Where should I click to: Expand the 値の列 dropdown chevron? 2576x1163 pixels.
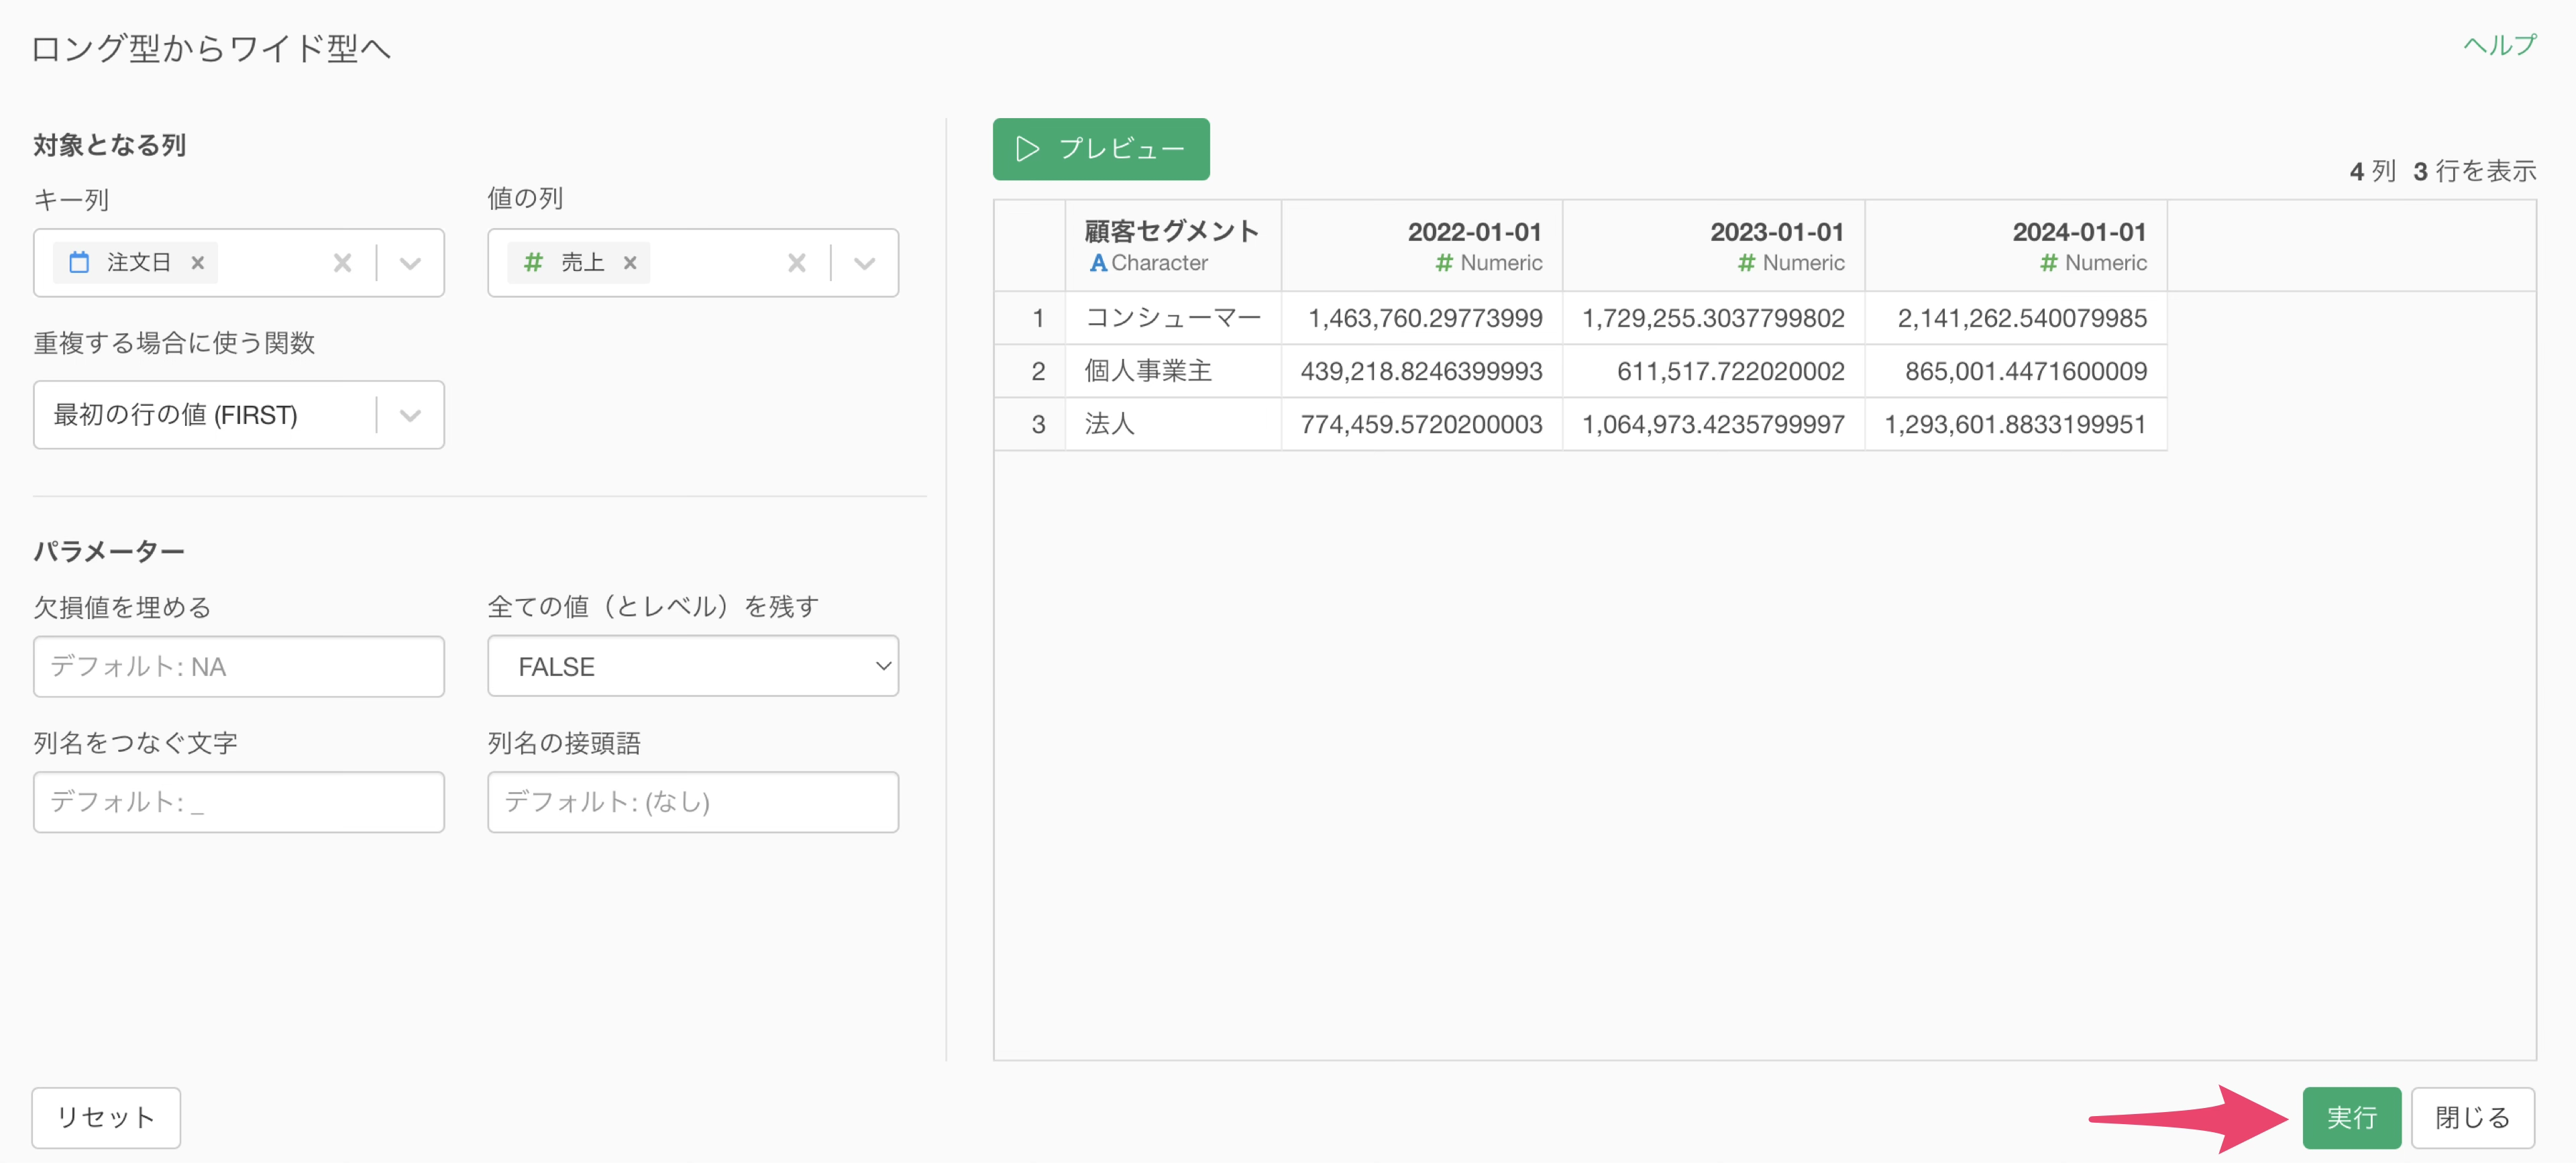[x=864, y=263]
